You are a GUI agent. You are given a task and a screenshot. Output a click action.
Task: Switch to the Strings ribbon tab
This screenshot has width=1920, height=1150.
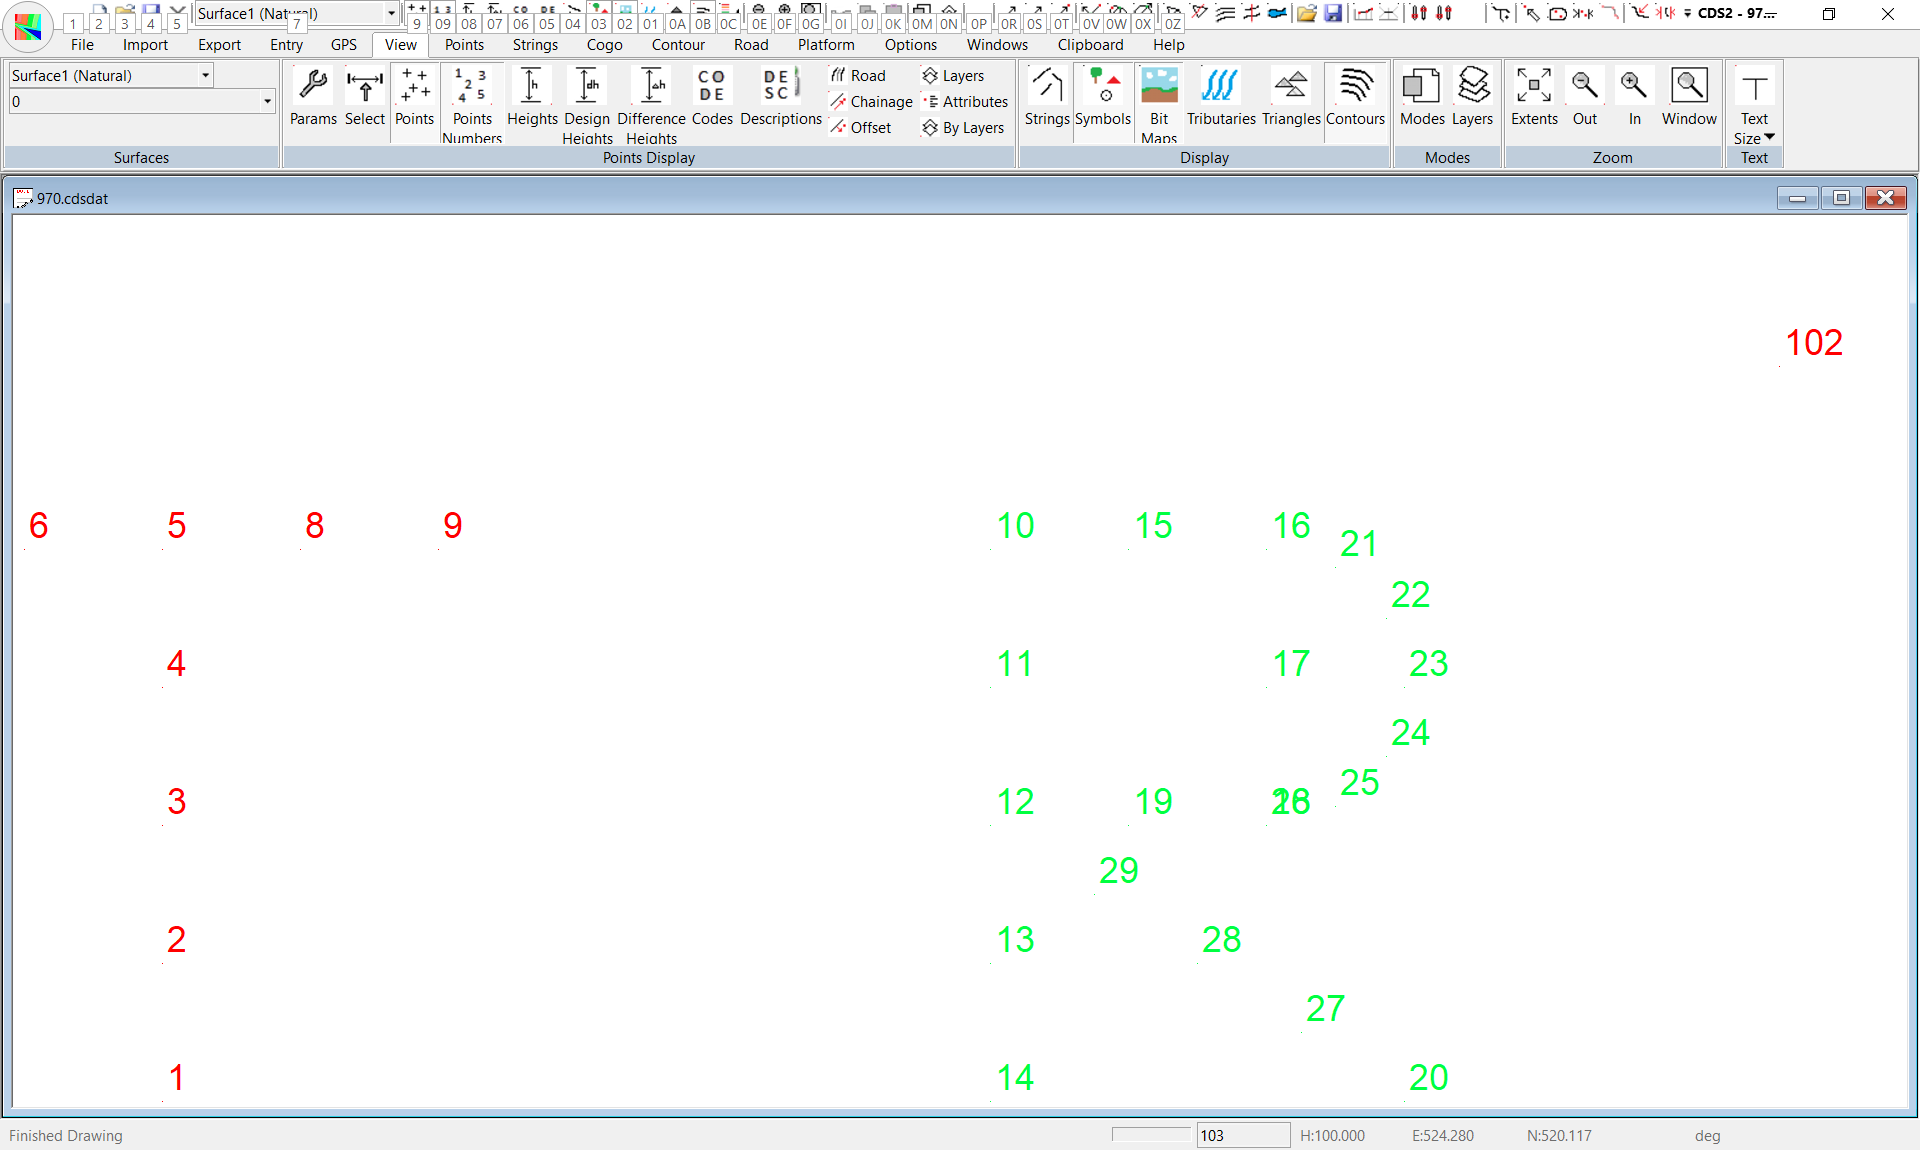[x=535, y=45]
